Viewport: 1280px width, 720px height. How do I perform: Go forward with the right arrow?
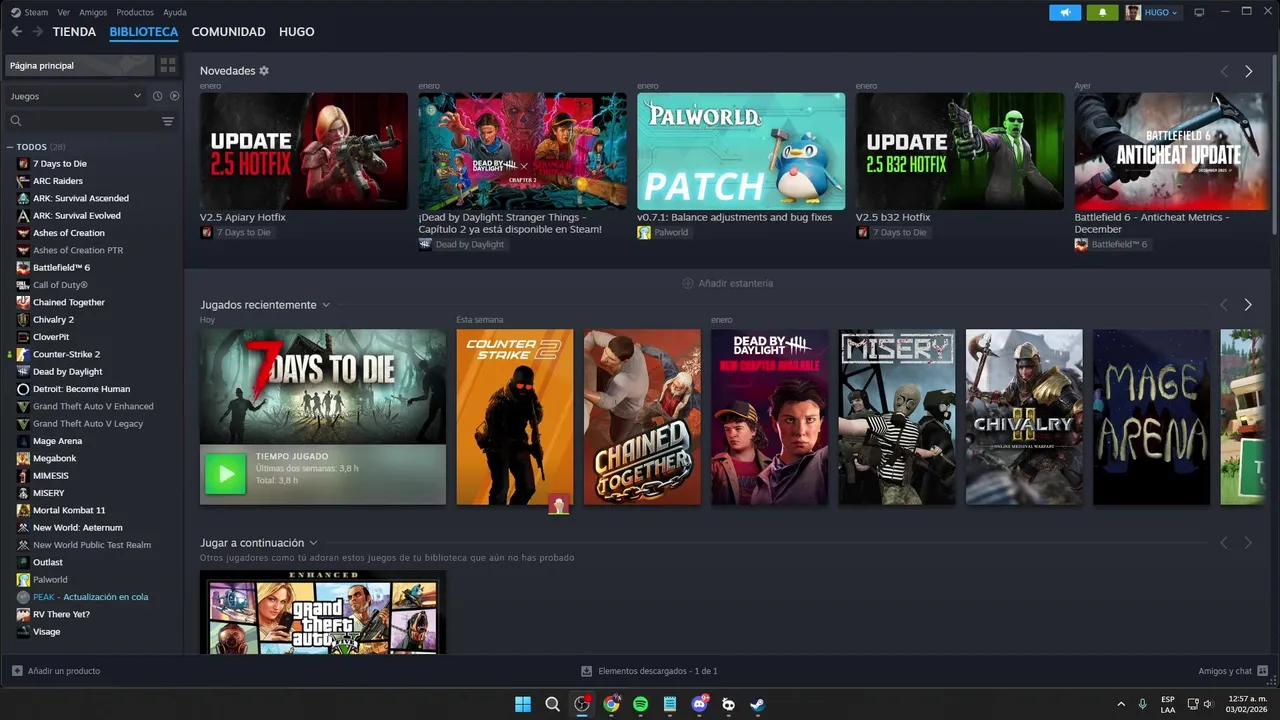pyautogui.click(x=38, y=32)
